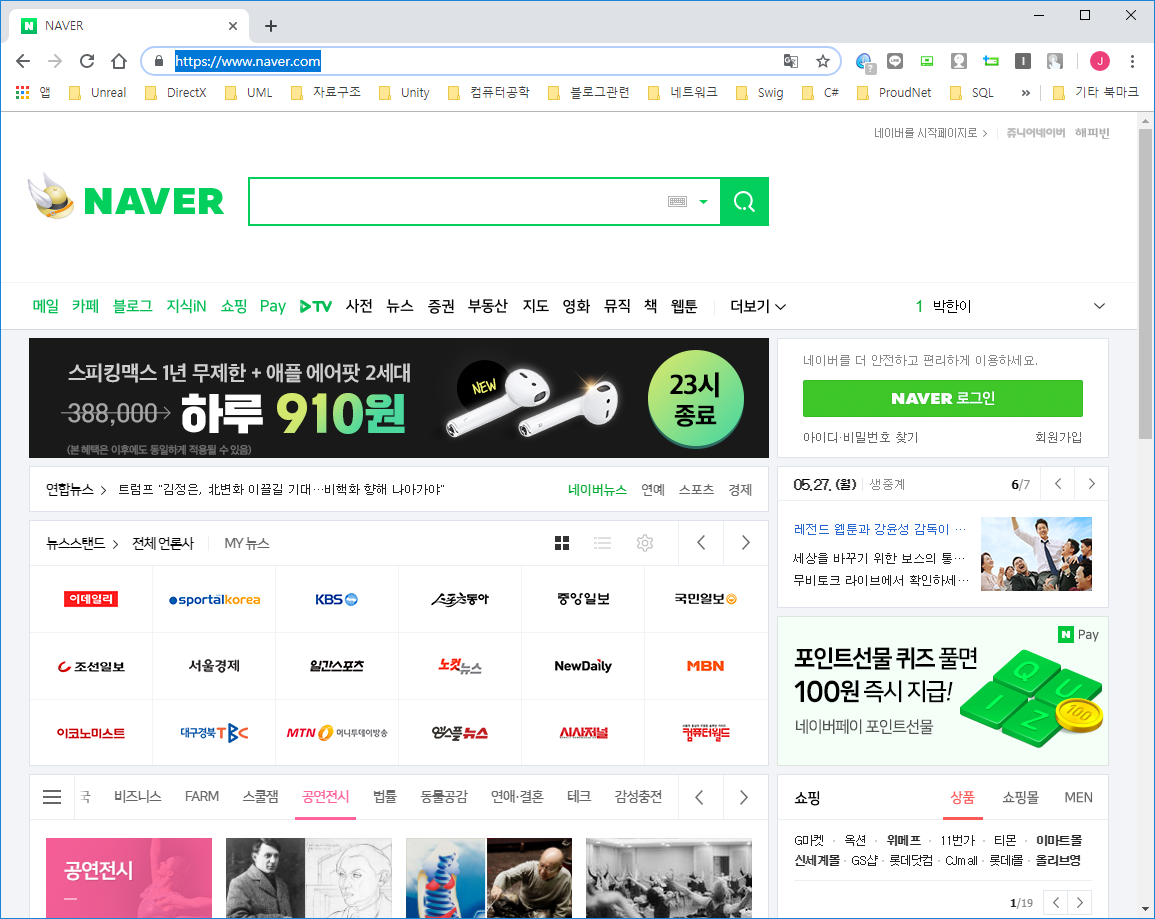Open the 네이버뉴스 link

pyautogui.click(x=597, y=490)
